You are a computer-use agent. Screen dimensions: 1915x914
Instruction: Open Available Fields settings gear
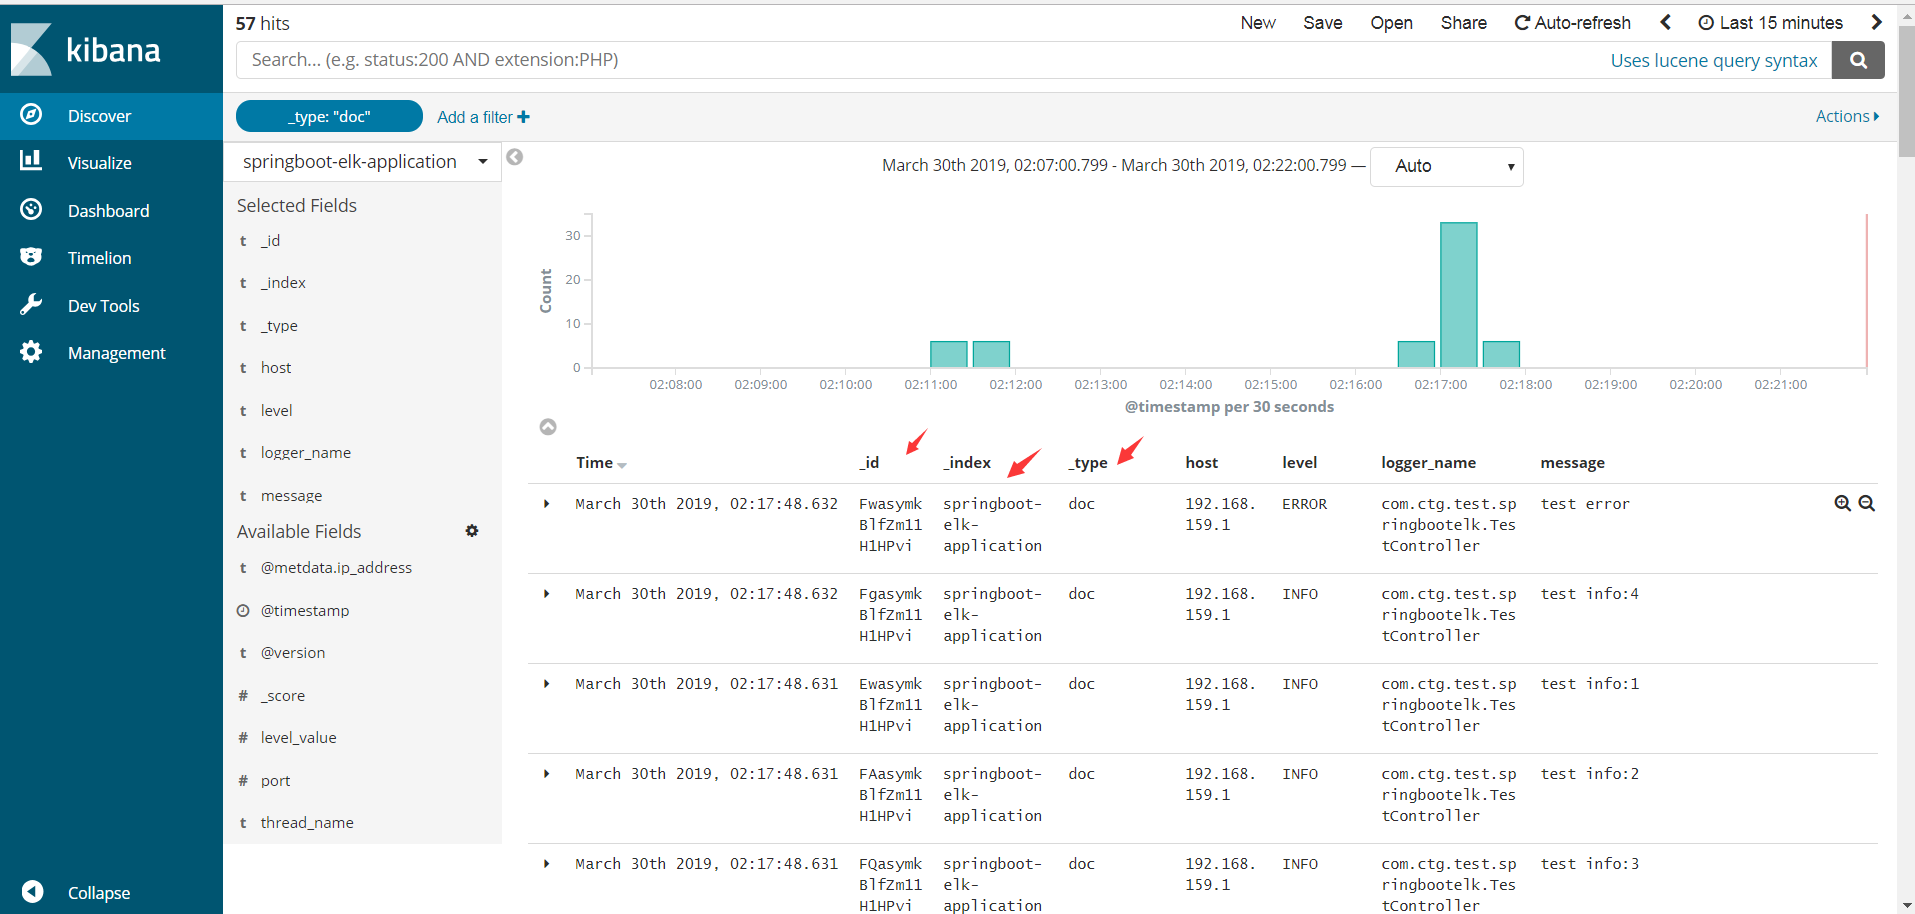point(472,531)
